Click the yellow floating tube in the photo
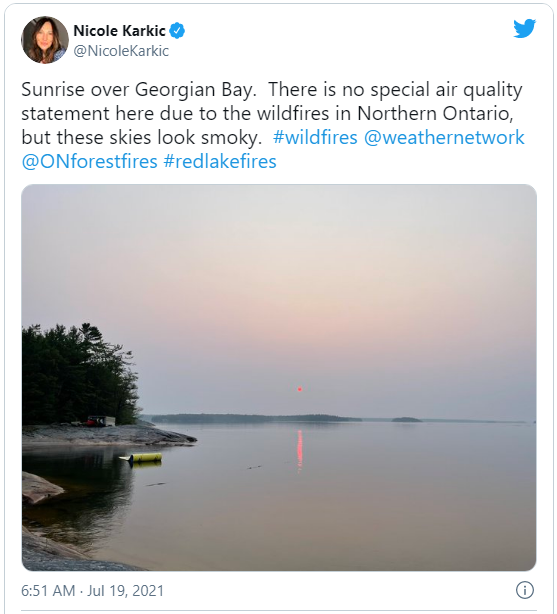557x614 pixels. 143,458
